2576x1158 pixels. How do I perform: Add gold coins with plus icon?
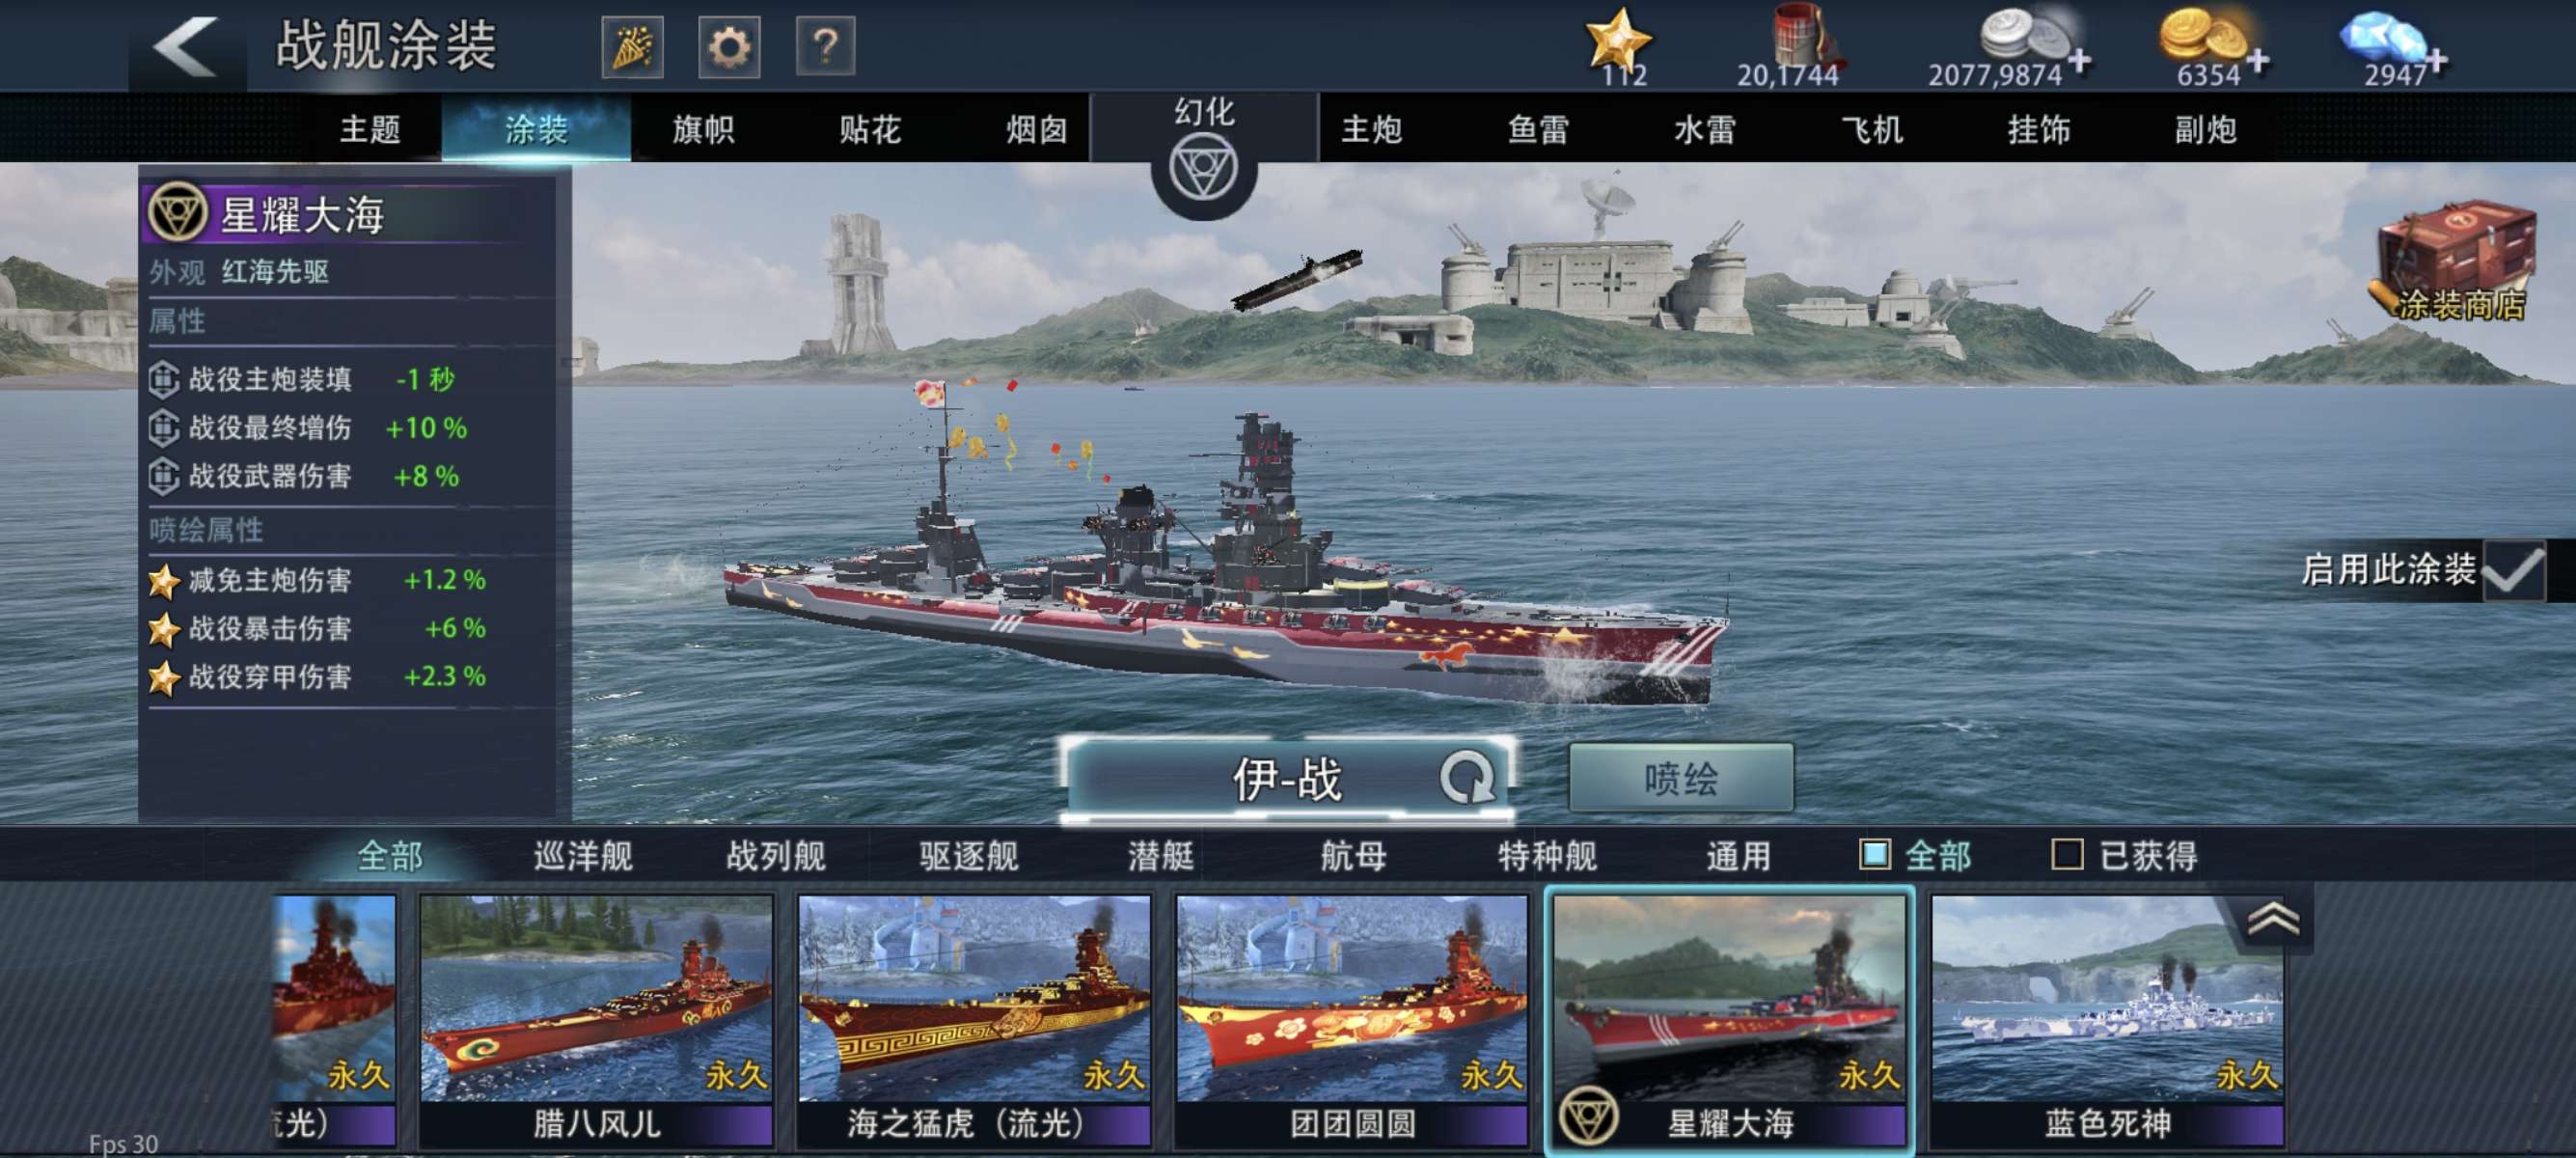(2257, 61)
